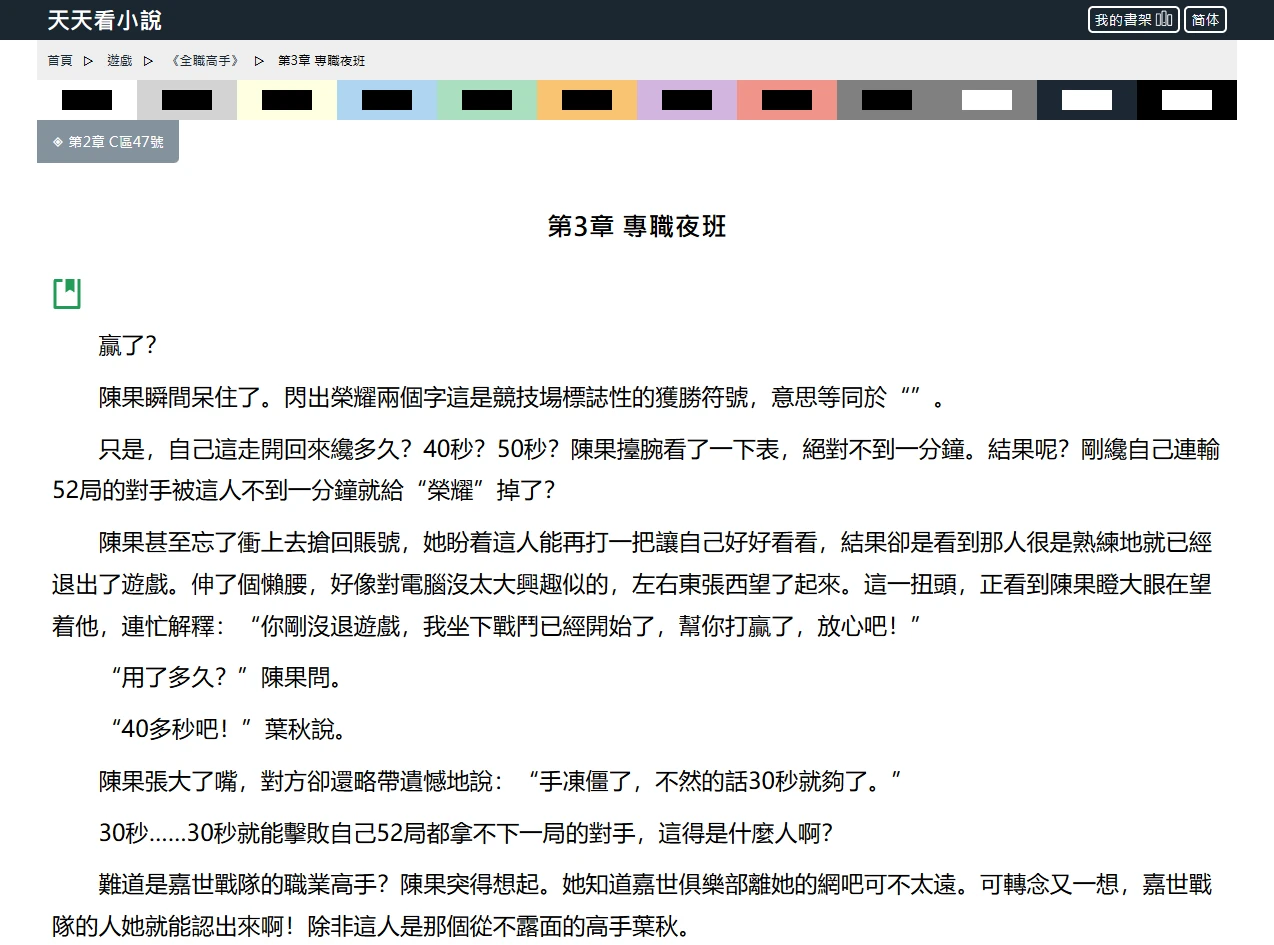Open 我的書架 bookshelf
1274x945 pixels.
(1133, 20)
